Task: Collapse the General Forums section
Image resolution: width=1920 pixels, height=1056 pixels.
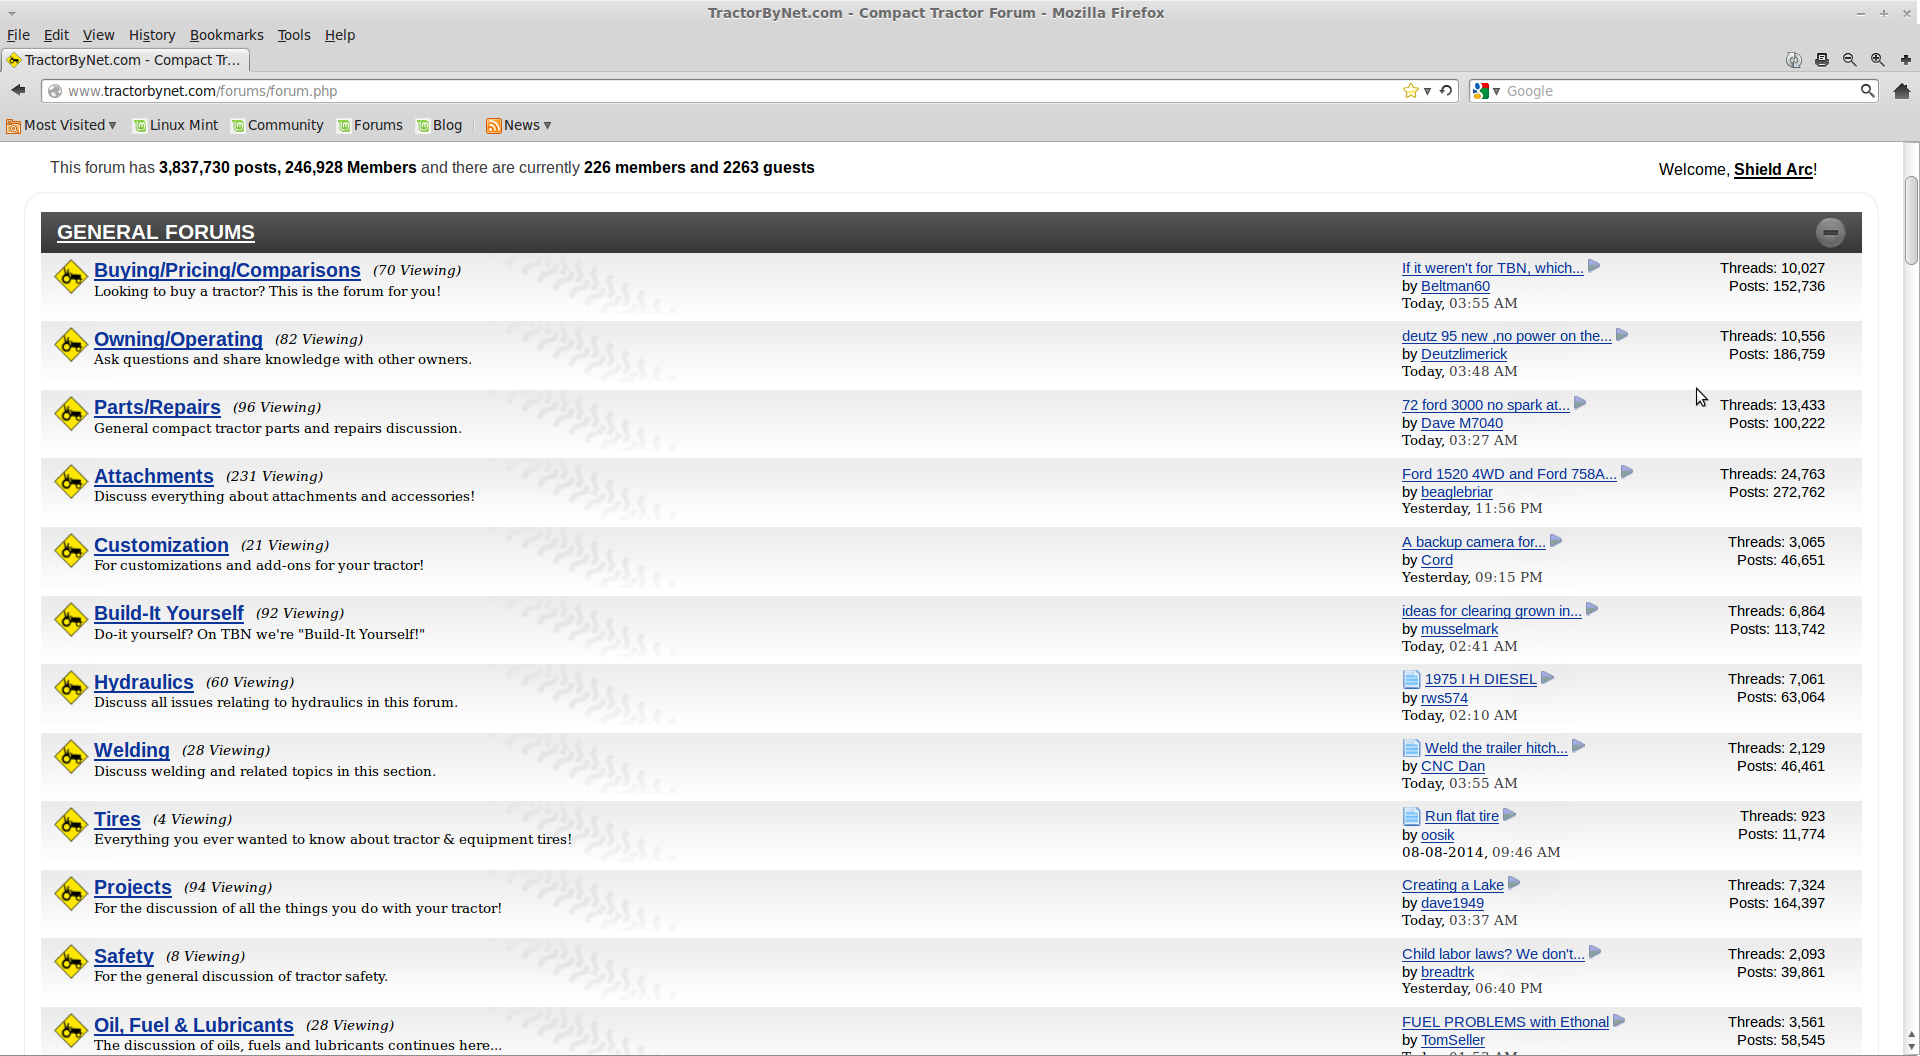Action: 1830,232
